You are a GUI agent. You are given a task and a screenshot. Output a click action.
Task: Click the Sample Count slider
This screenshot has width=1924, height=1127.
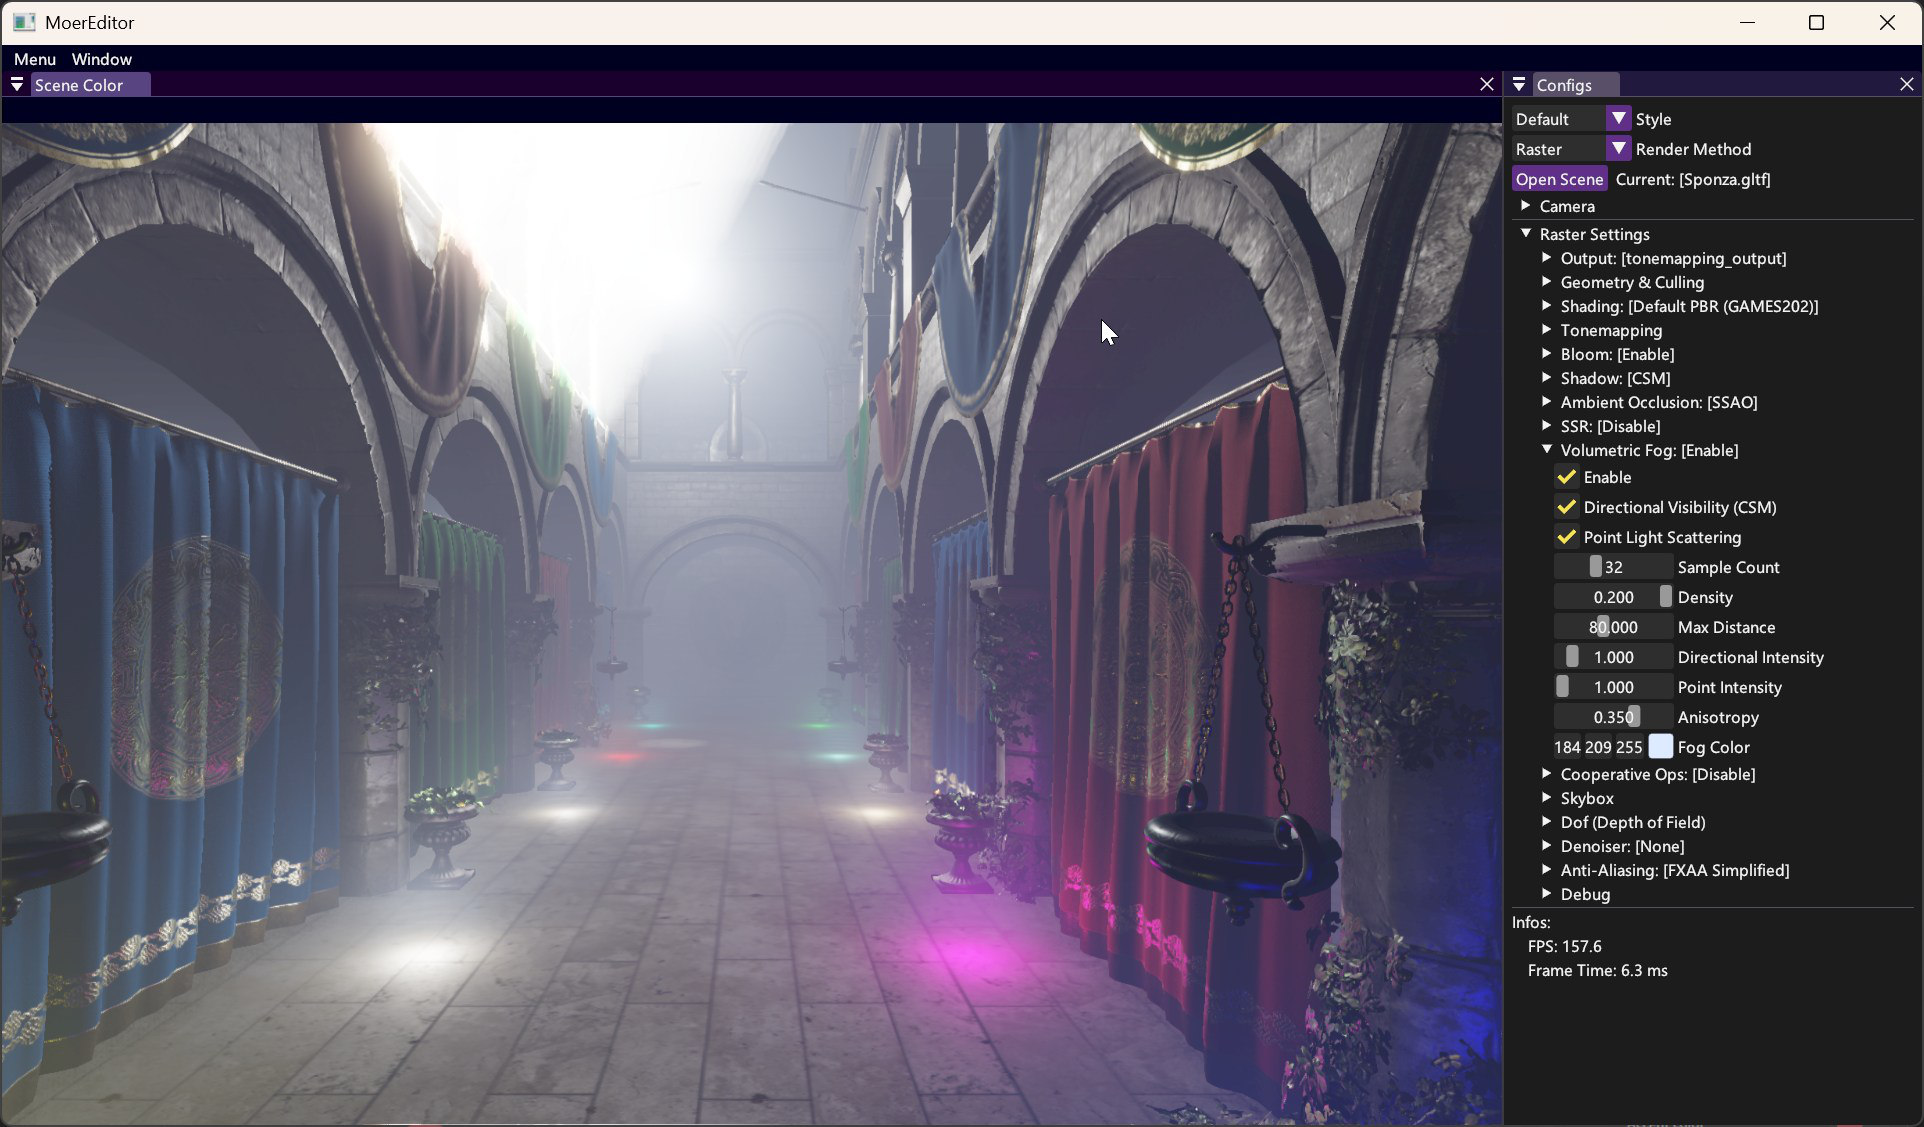click(1613, 567)
